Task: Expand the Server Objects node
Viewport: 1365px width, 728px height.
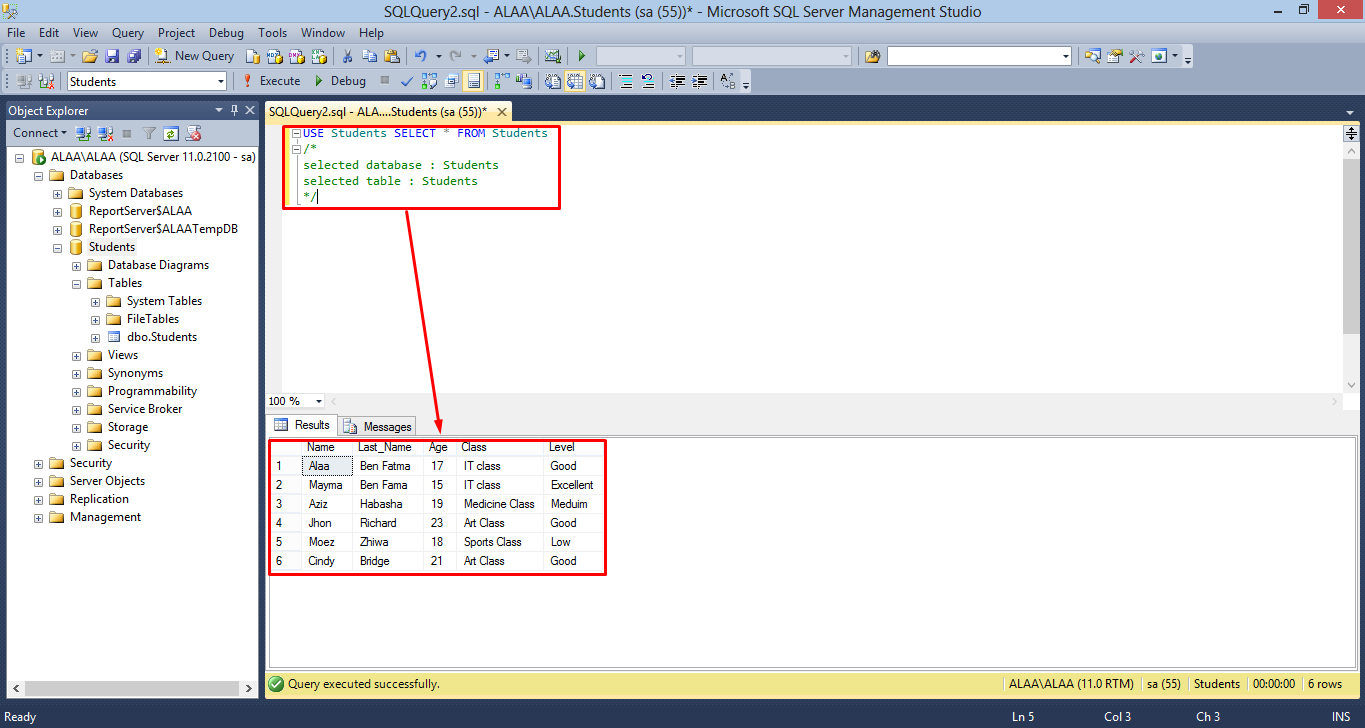Action: (38, 481)
